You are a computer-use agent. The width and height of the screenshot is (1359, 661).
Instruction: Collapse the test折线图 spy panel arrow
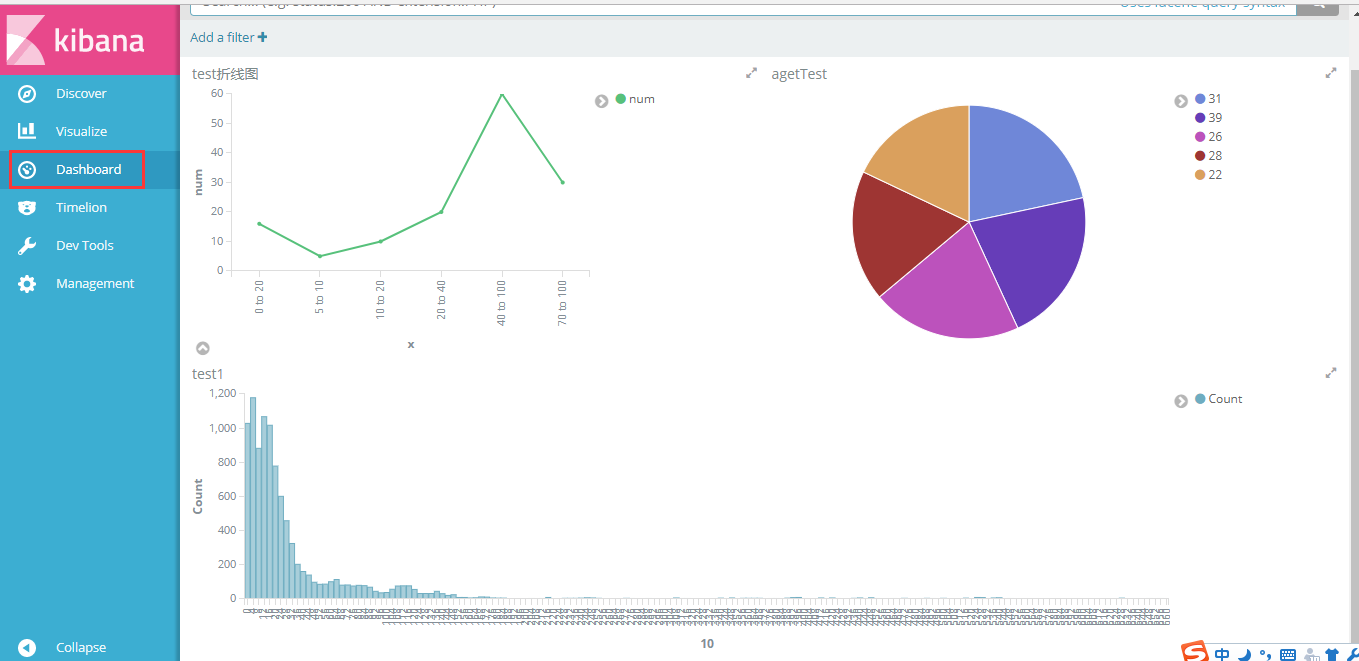click(x=203, y=348)
